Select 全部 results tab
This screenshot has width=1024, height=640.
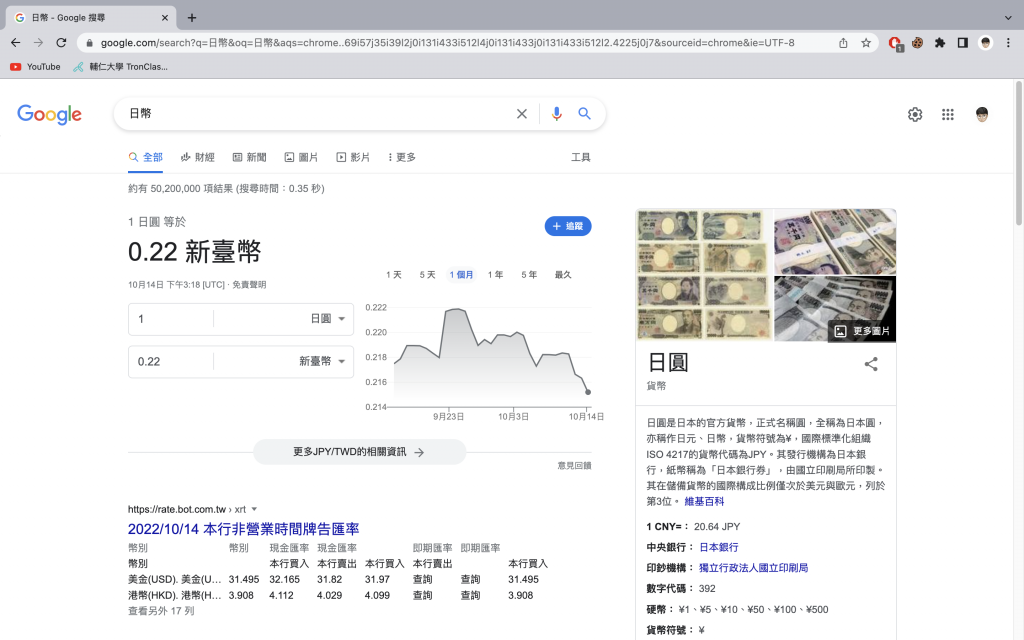(x=146, y=157)
